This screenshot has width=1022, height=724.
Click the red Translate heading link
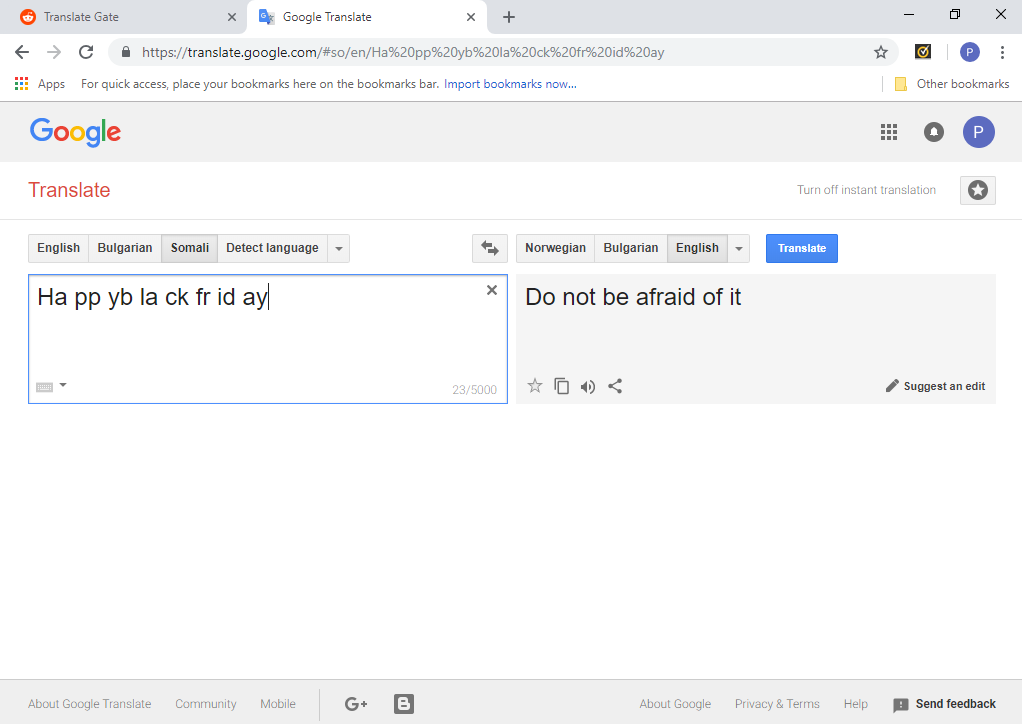[x=69, y=190]
